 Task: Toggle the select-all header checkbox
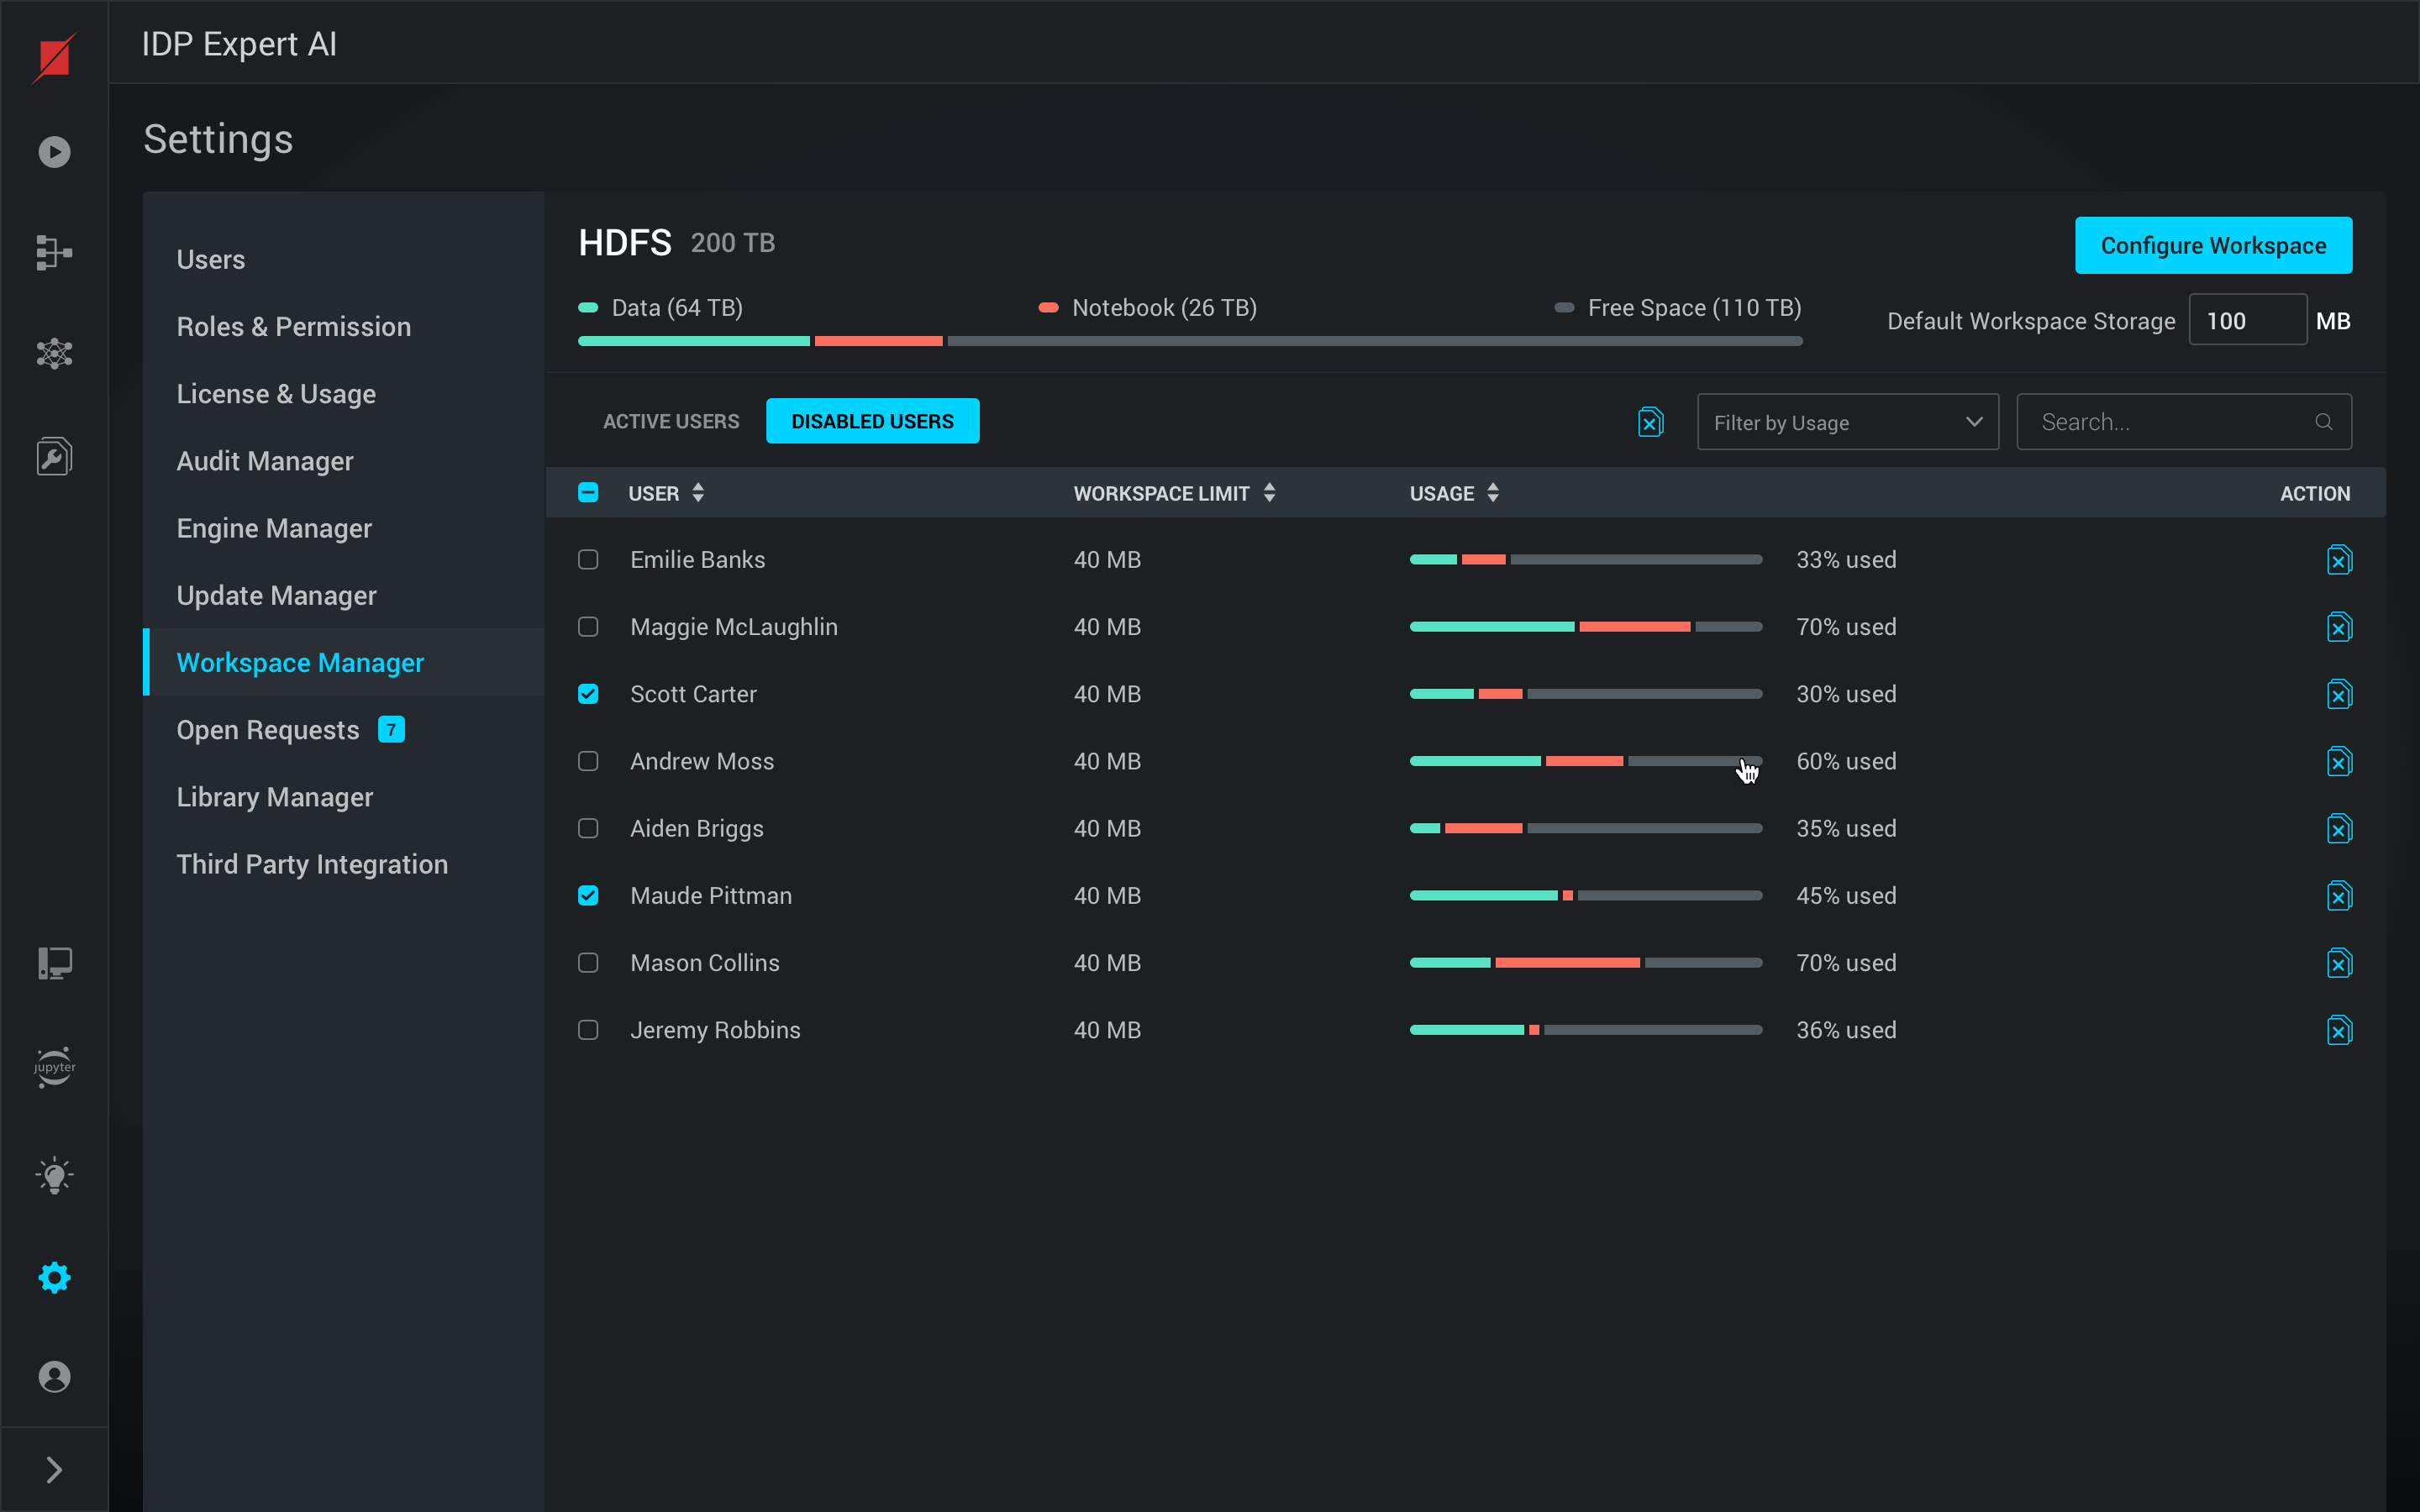pos(588,493)
